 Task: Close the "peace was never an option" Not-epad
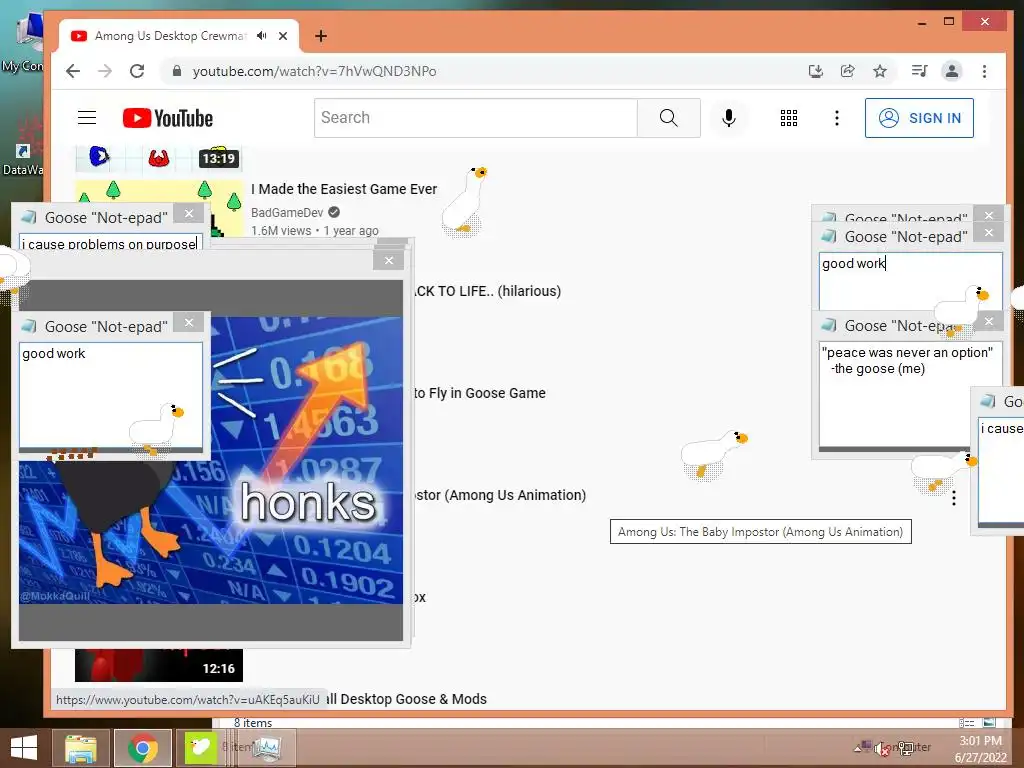(x=989, y=321)
